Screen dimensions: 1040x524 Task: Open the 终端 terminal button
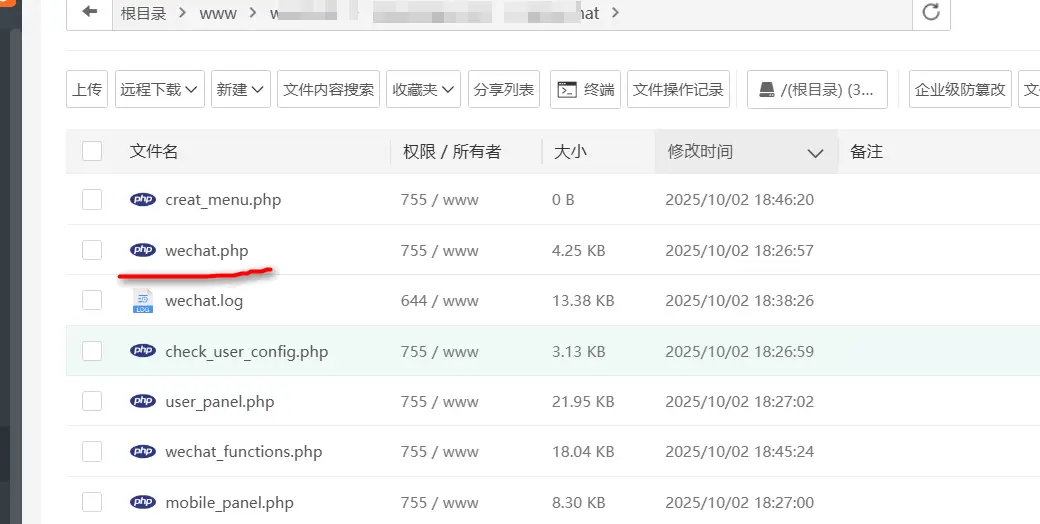click(585, 89)
